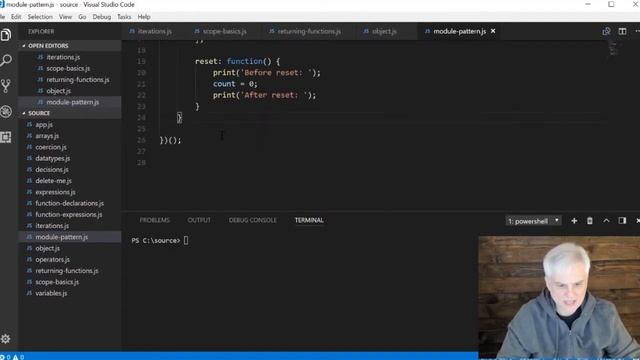
Task: Open arrays.js in the source folder
Action: [x=70, y=136]
